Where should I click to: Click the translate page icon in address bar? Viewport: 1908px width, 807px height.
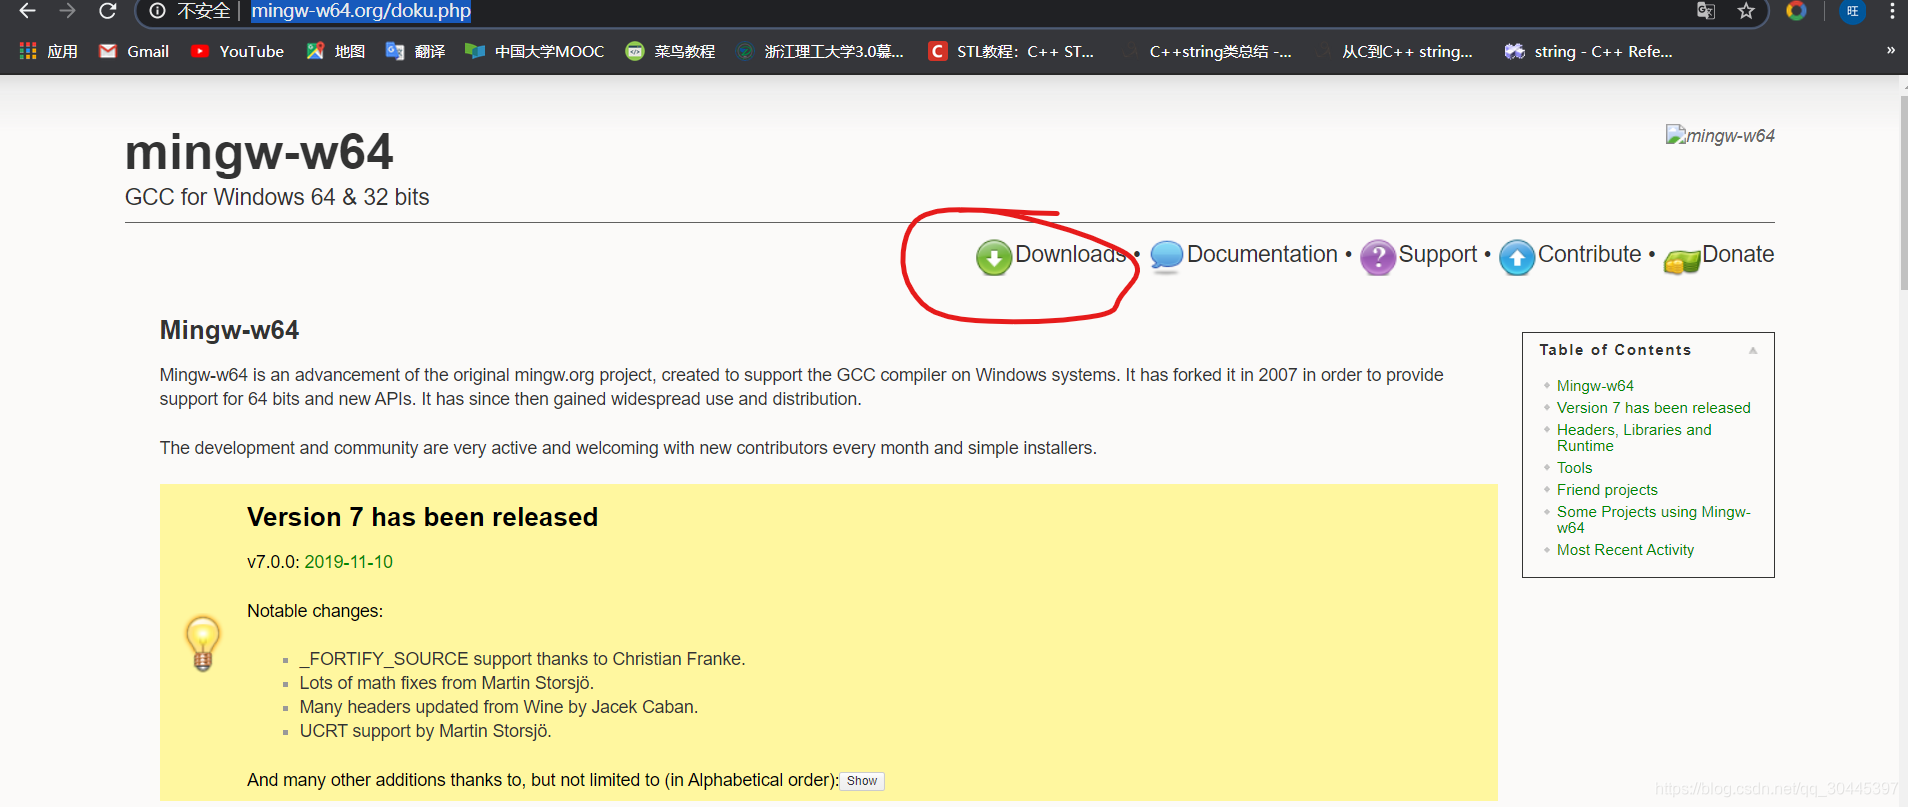click(x=1706, y=11)
